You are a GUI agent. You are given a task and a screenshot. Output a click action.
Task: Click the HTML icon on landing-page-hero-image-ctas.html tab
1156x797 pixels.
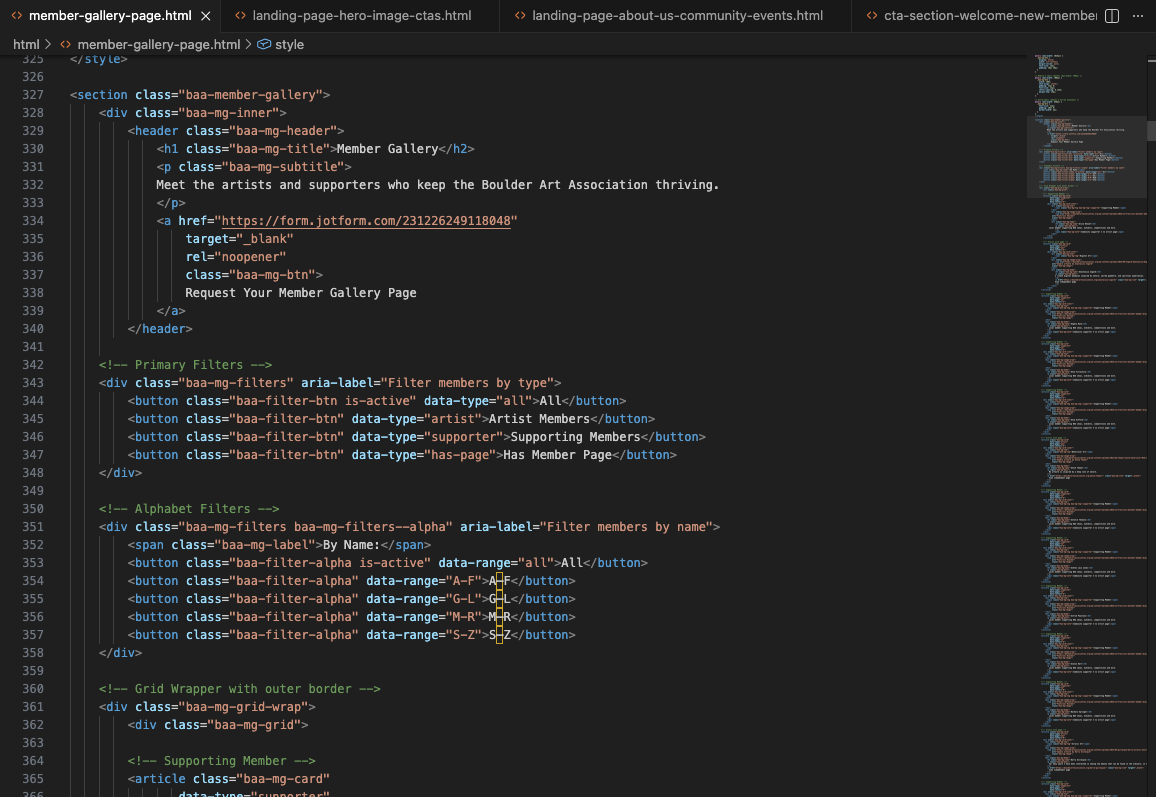[239, 16]
